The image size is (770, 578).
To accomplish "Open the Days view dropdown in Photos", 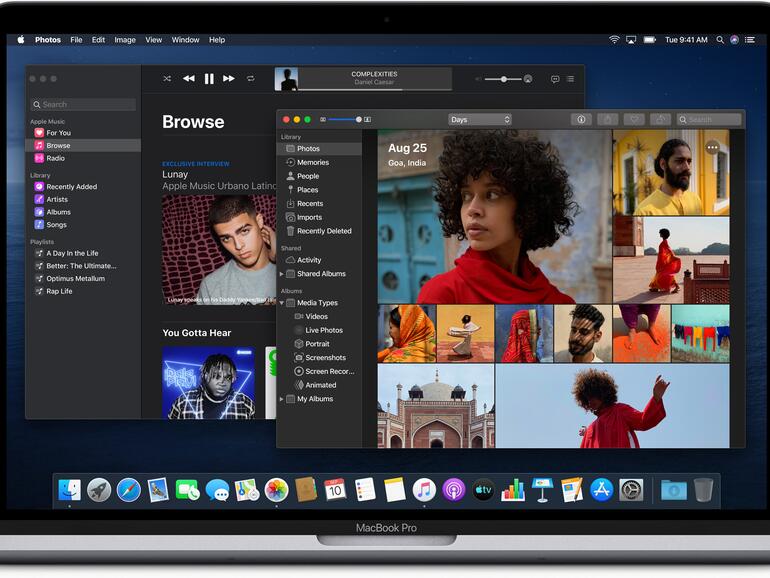I will (x=480, y=119).
